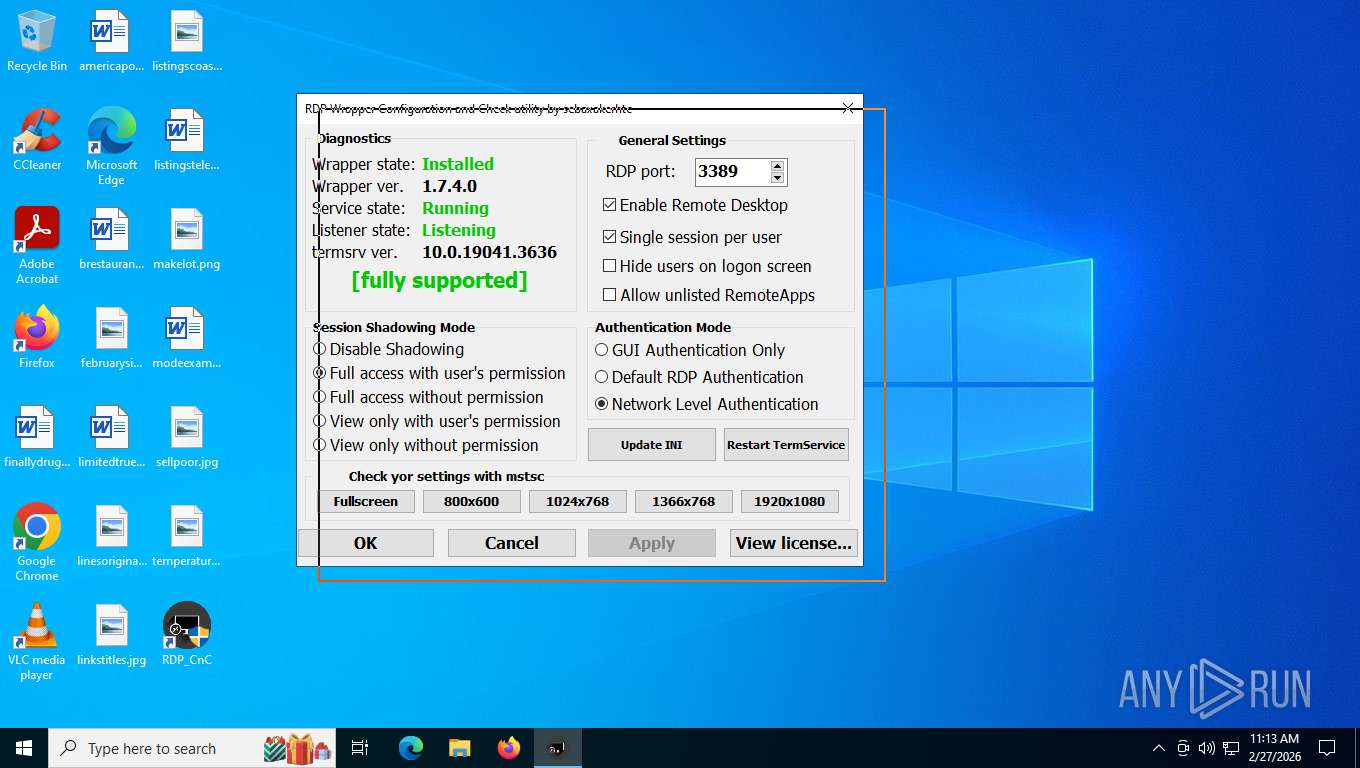Select the linkstitles.jpg file icon
Viewport: 1360px width, 768px height.
[111, 635]
